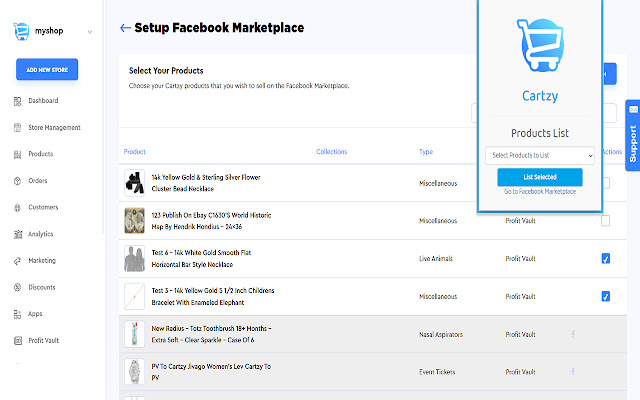Click the Analytics sidebar icon
Viewport: 640px width, 400px height.
[18, 234]
